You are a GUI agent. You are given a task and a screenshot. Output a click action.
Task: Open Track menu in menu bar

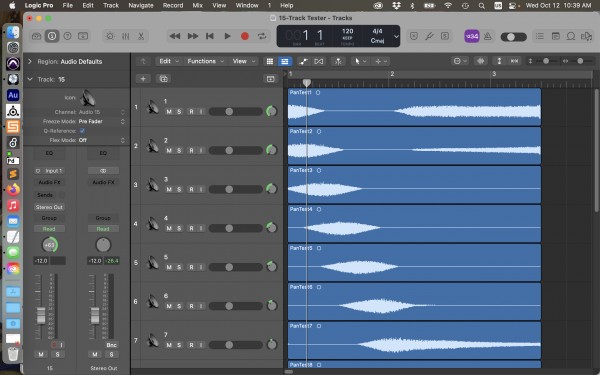coord(111,5)
